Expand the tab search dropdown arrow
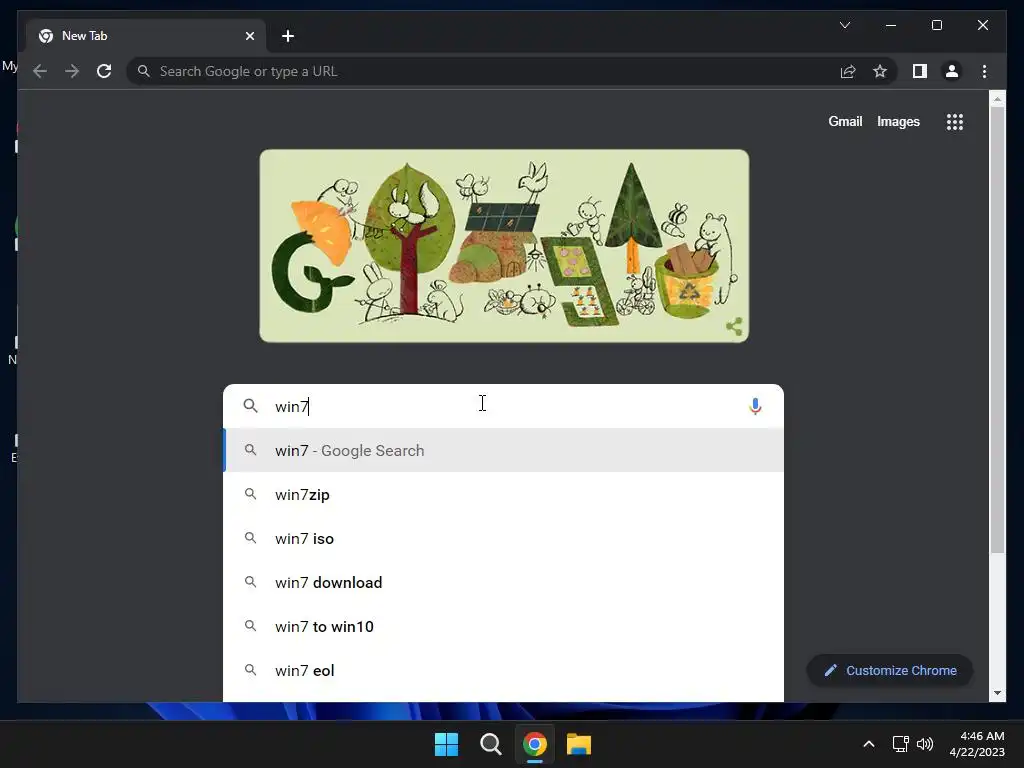The height and width of the screenshot is (768, 1024). pos(844,25)
